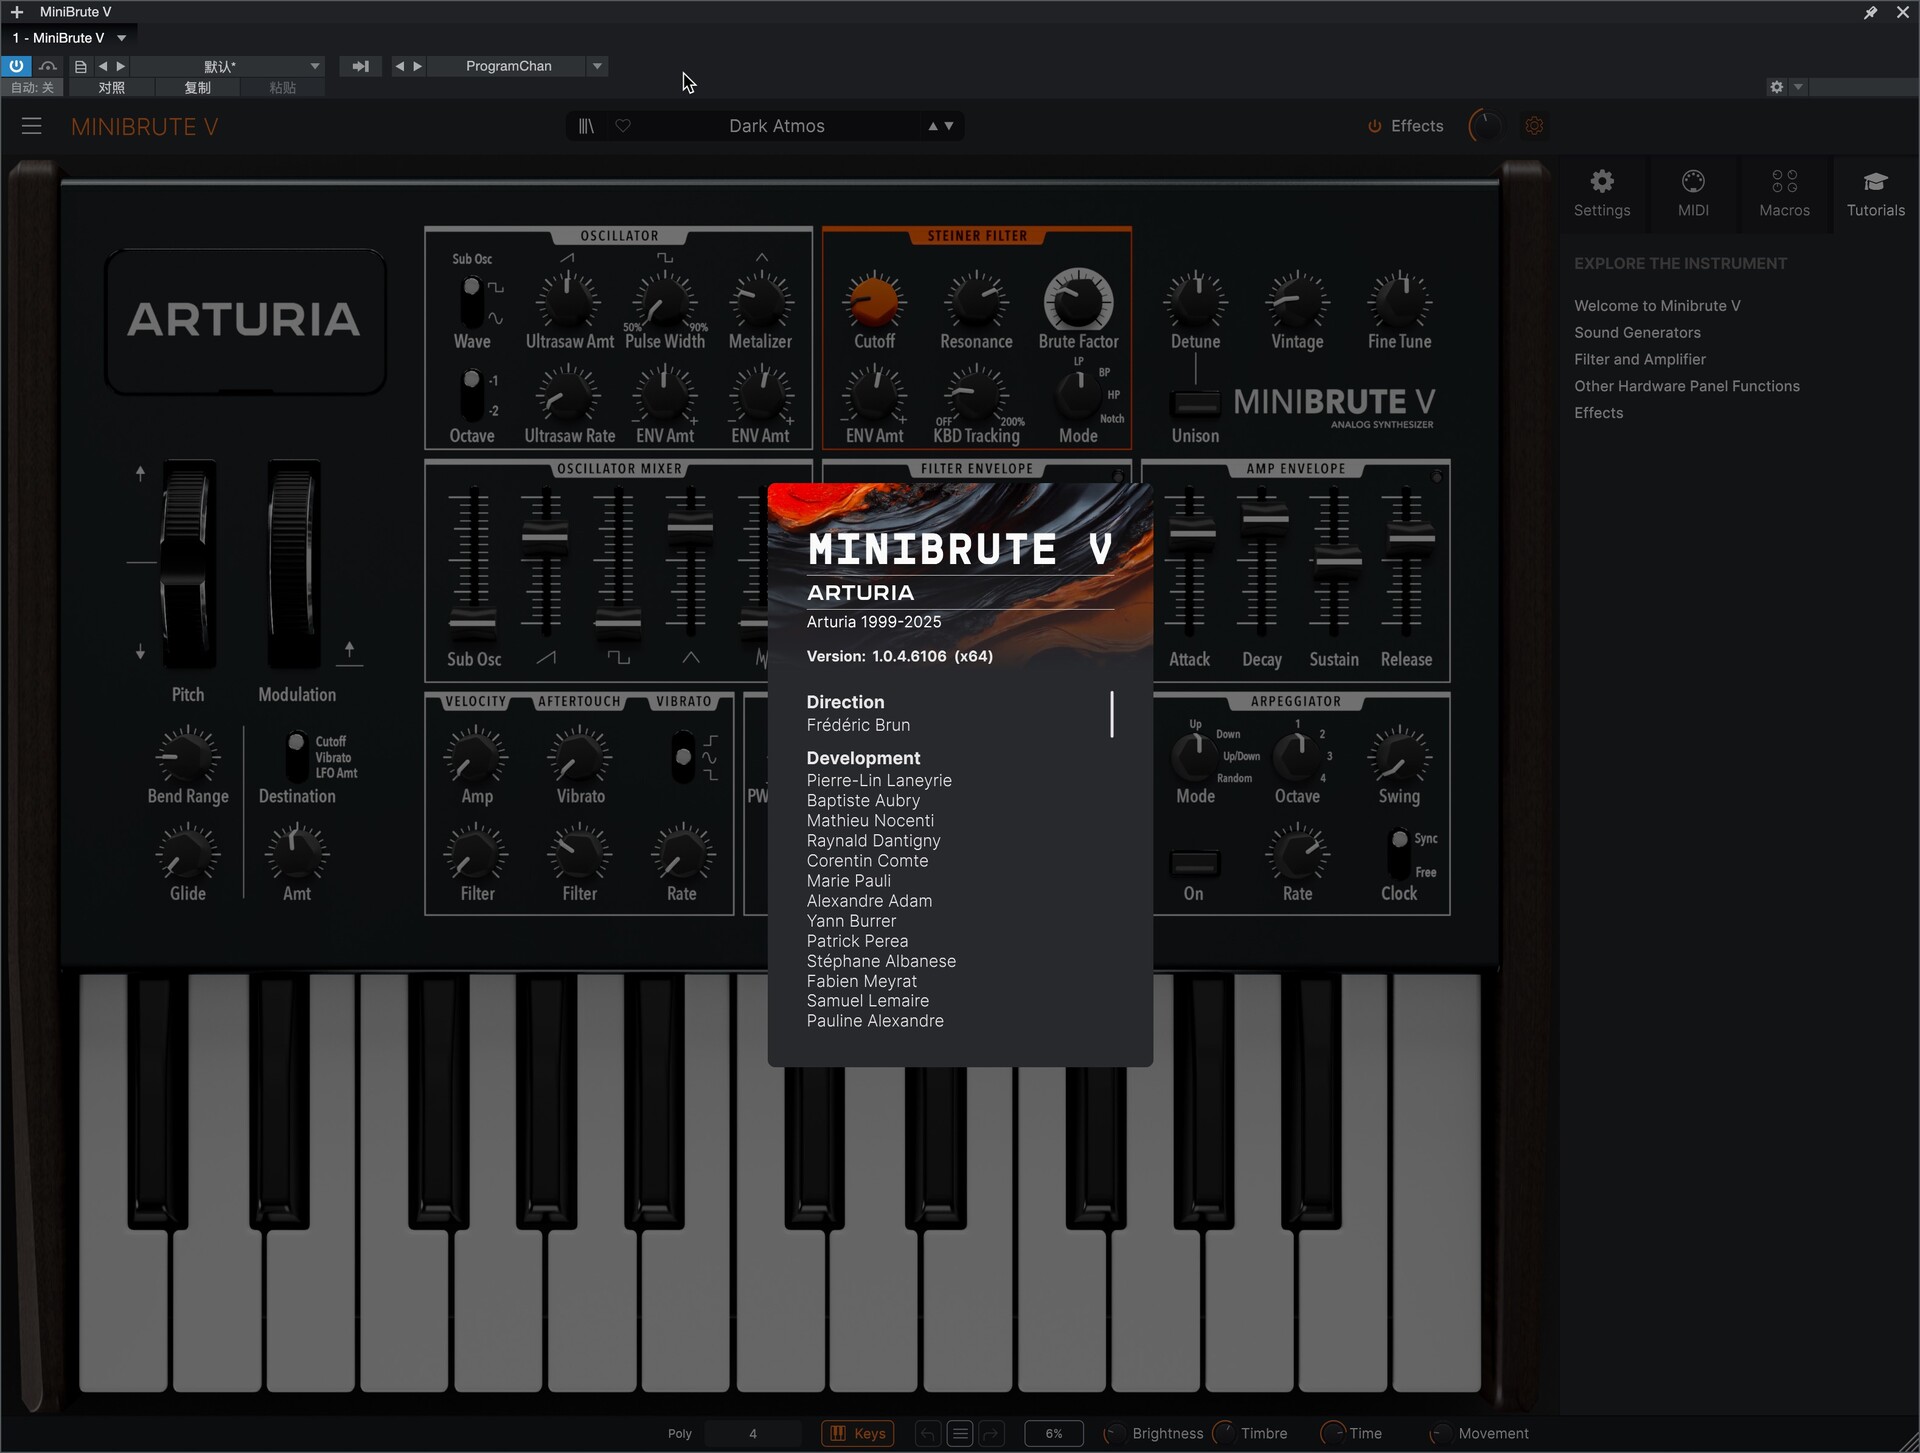Select previous preset up arrow
1920x1453 pixels.
click(933, 126)
